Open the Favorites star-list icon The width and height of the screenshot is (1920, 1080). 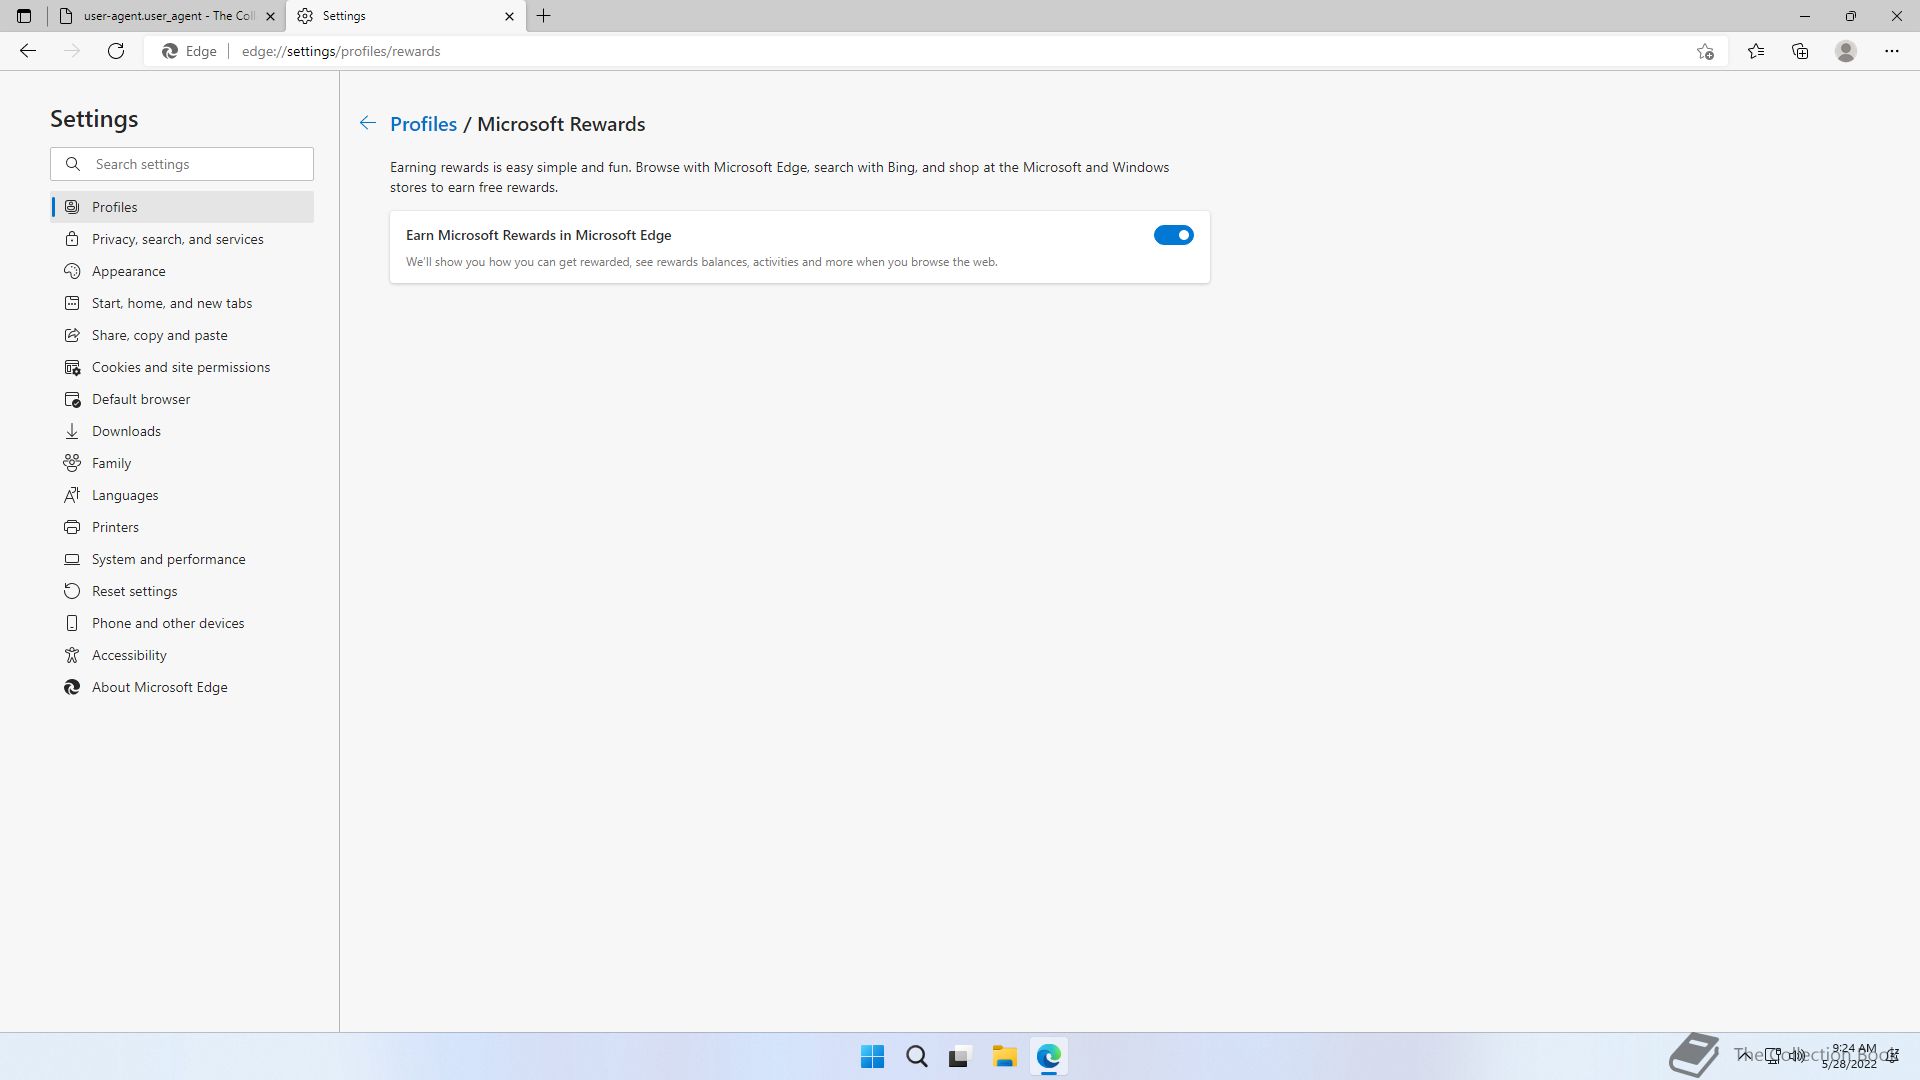pyautogui.click(x=1756, y=51)
